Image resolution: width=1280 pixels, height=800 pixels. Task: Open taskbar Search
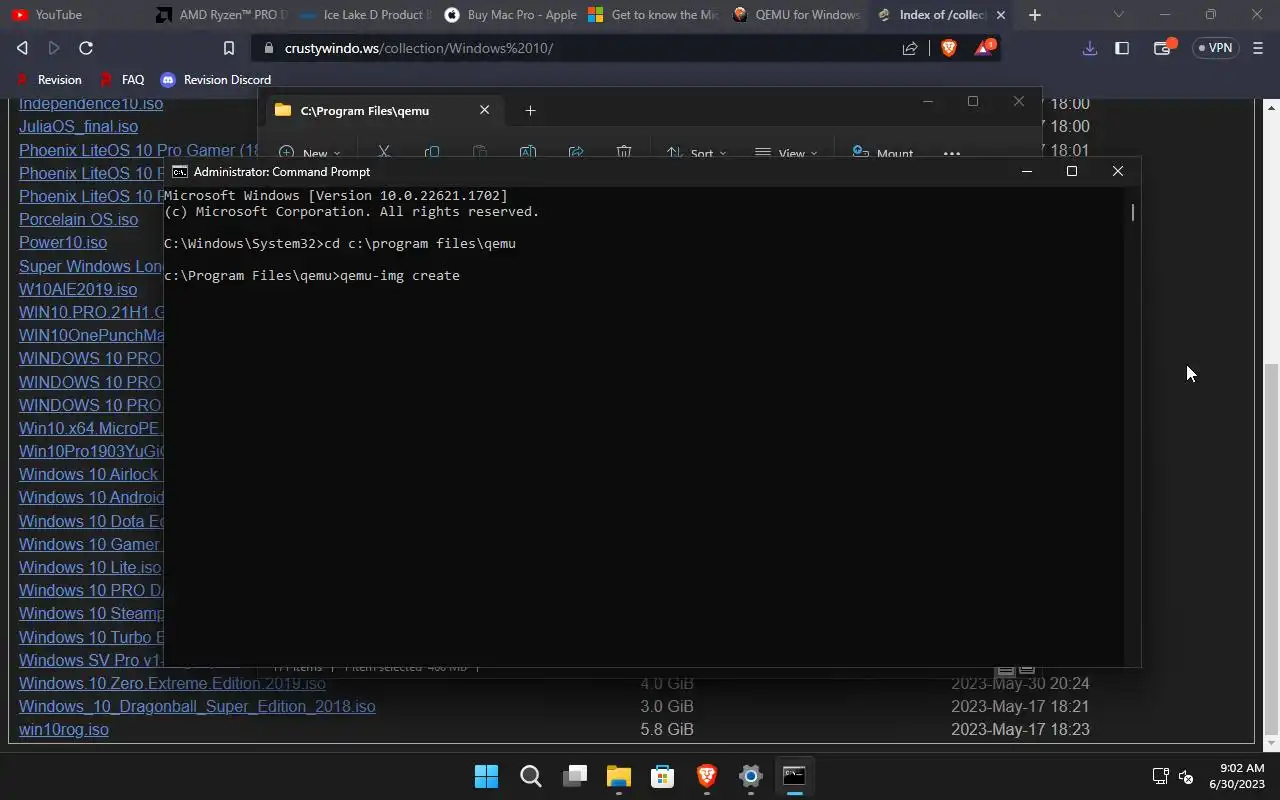coord(531,776)
